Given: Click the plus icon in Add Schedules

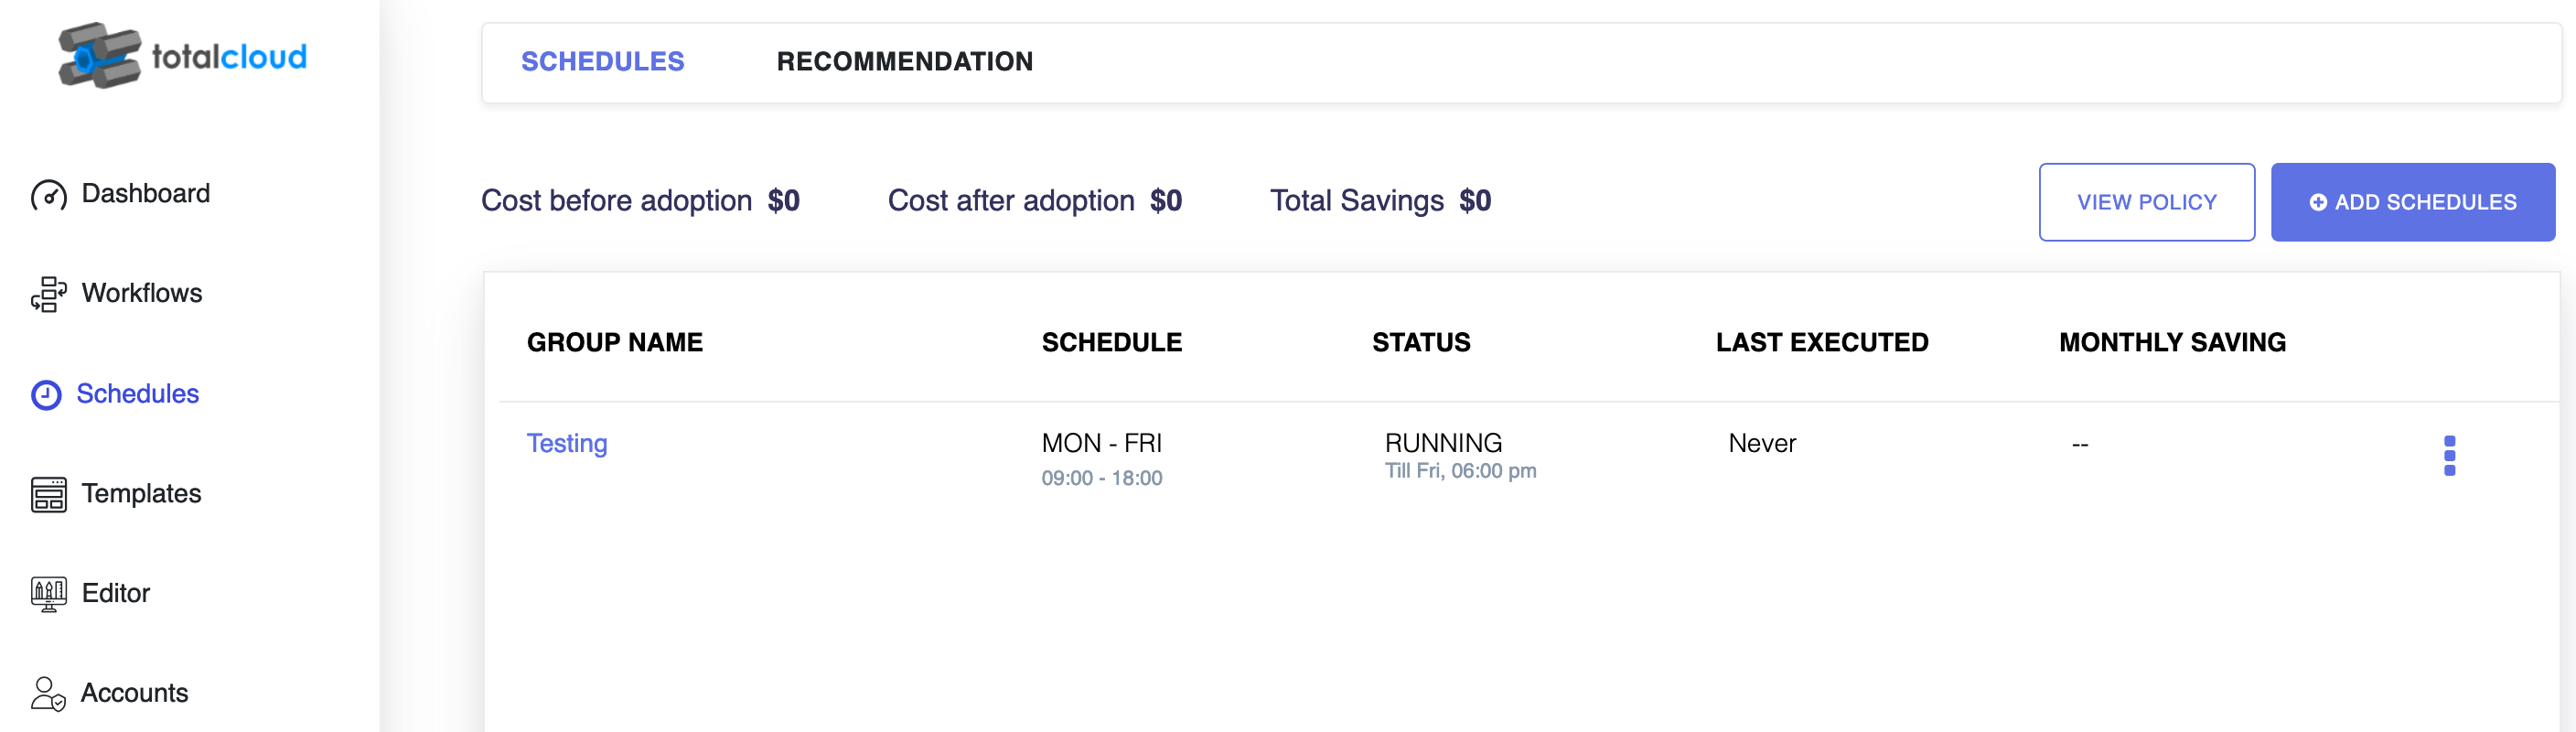Looking at the screenshot, I should [x=2317, y=203].
